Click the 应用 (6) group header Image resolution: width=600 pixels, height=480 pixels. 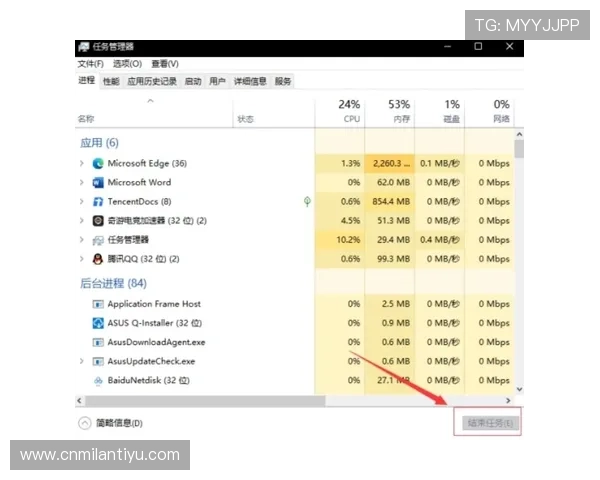coord(99,143)
